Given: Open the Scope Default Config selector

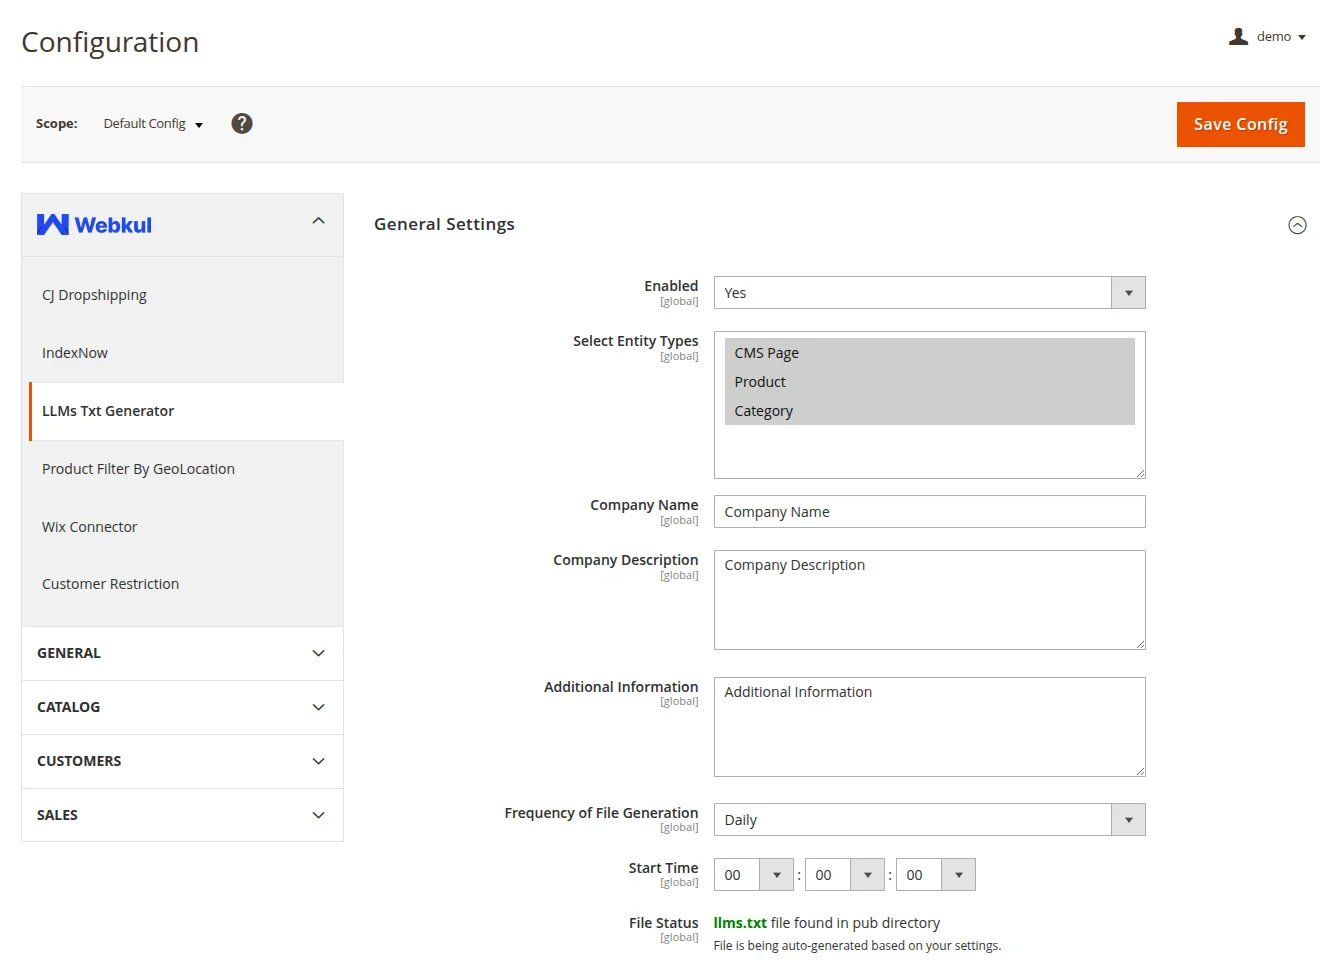Looking at the screenshot, I should [x=152, y=123].
